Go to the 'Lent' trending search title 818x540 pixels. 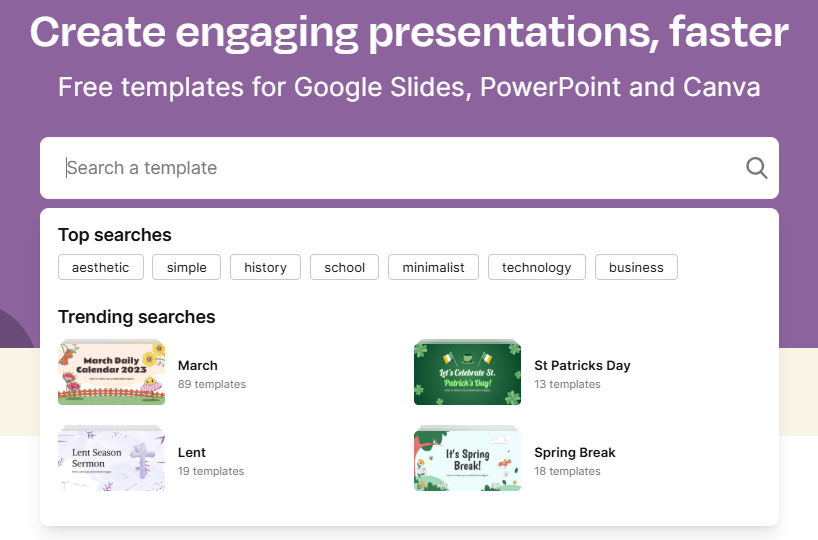[192, 452]
